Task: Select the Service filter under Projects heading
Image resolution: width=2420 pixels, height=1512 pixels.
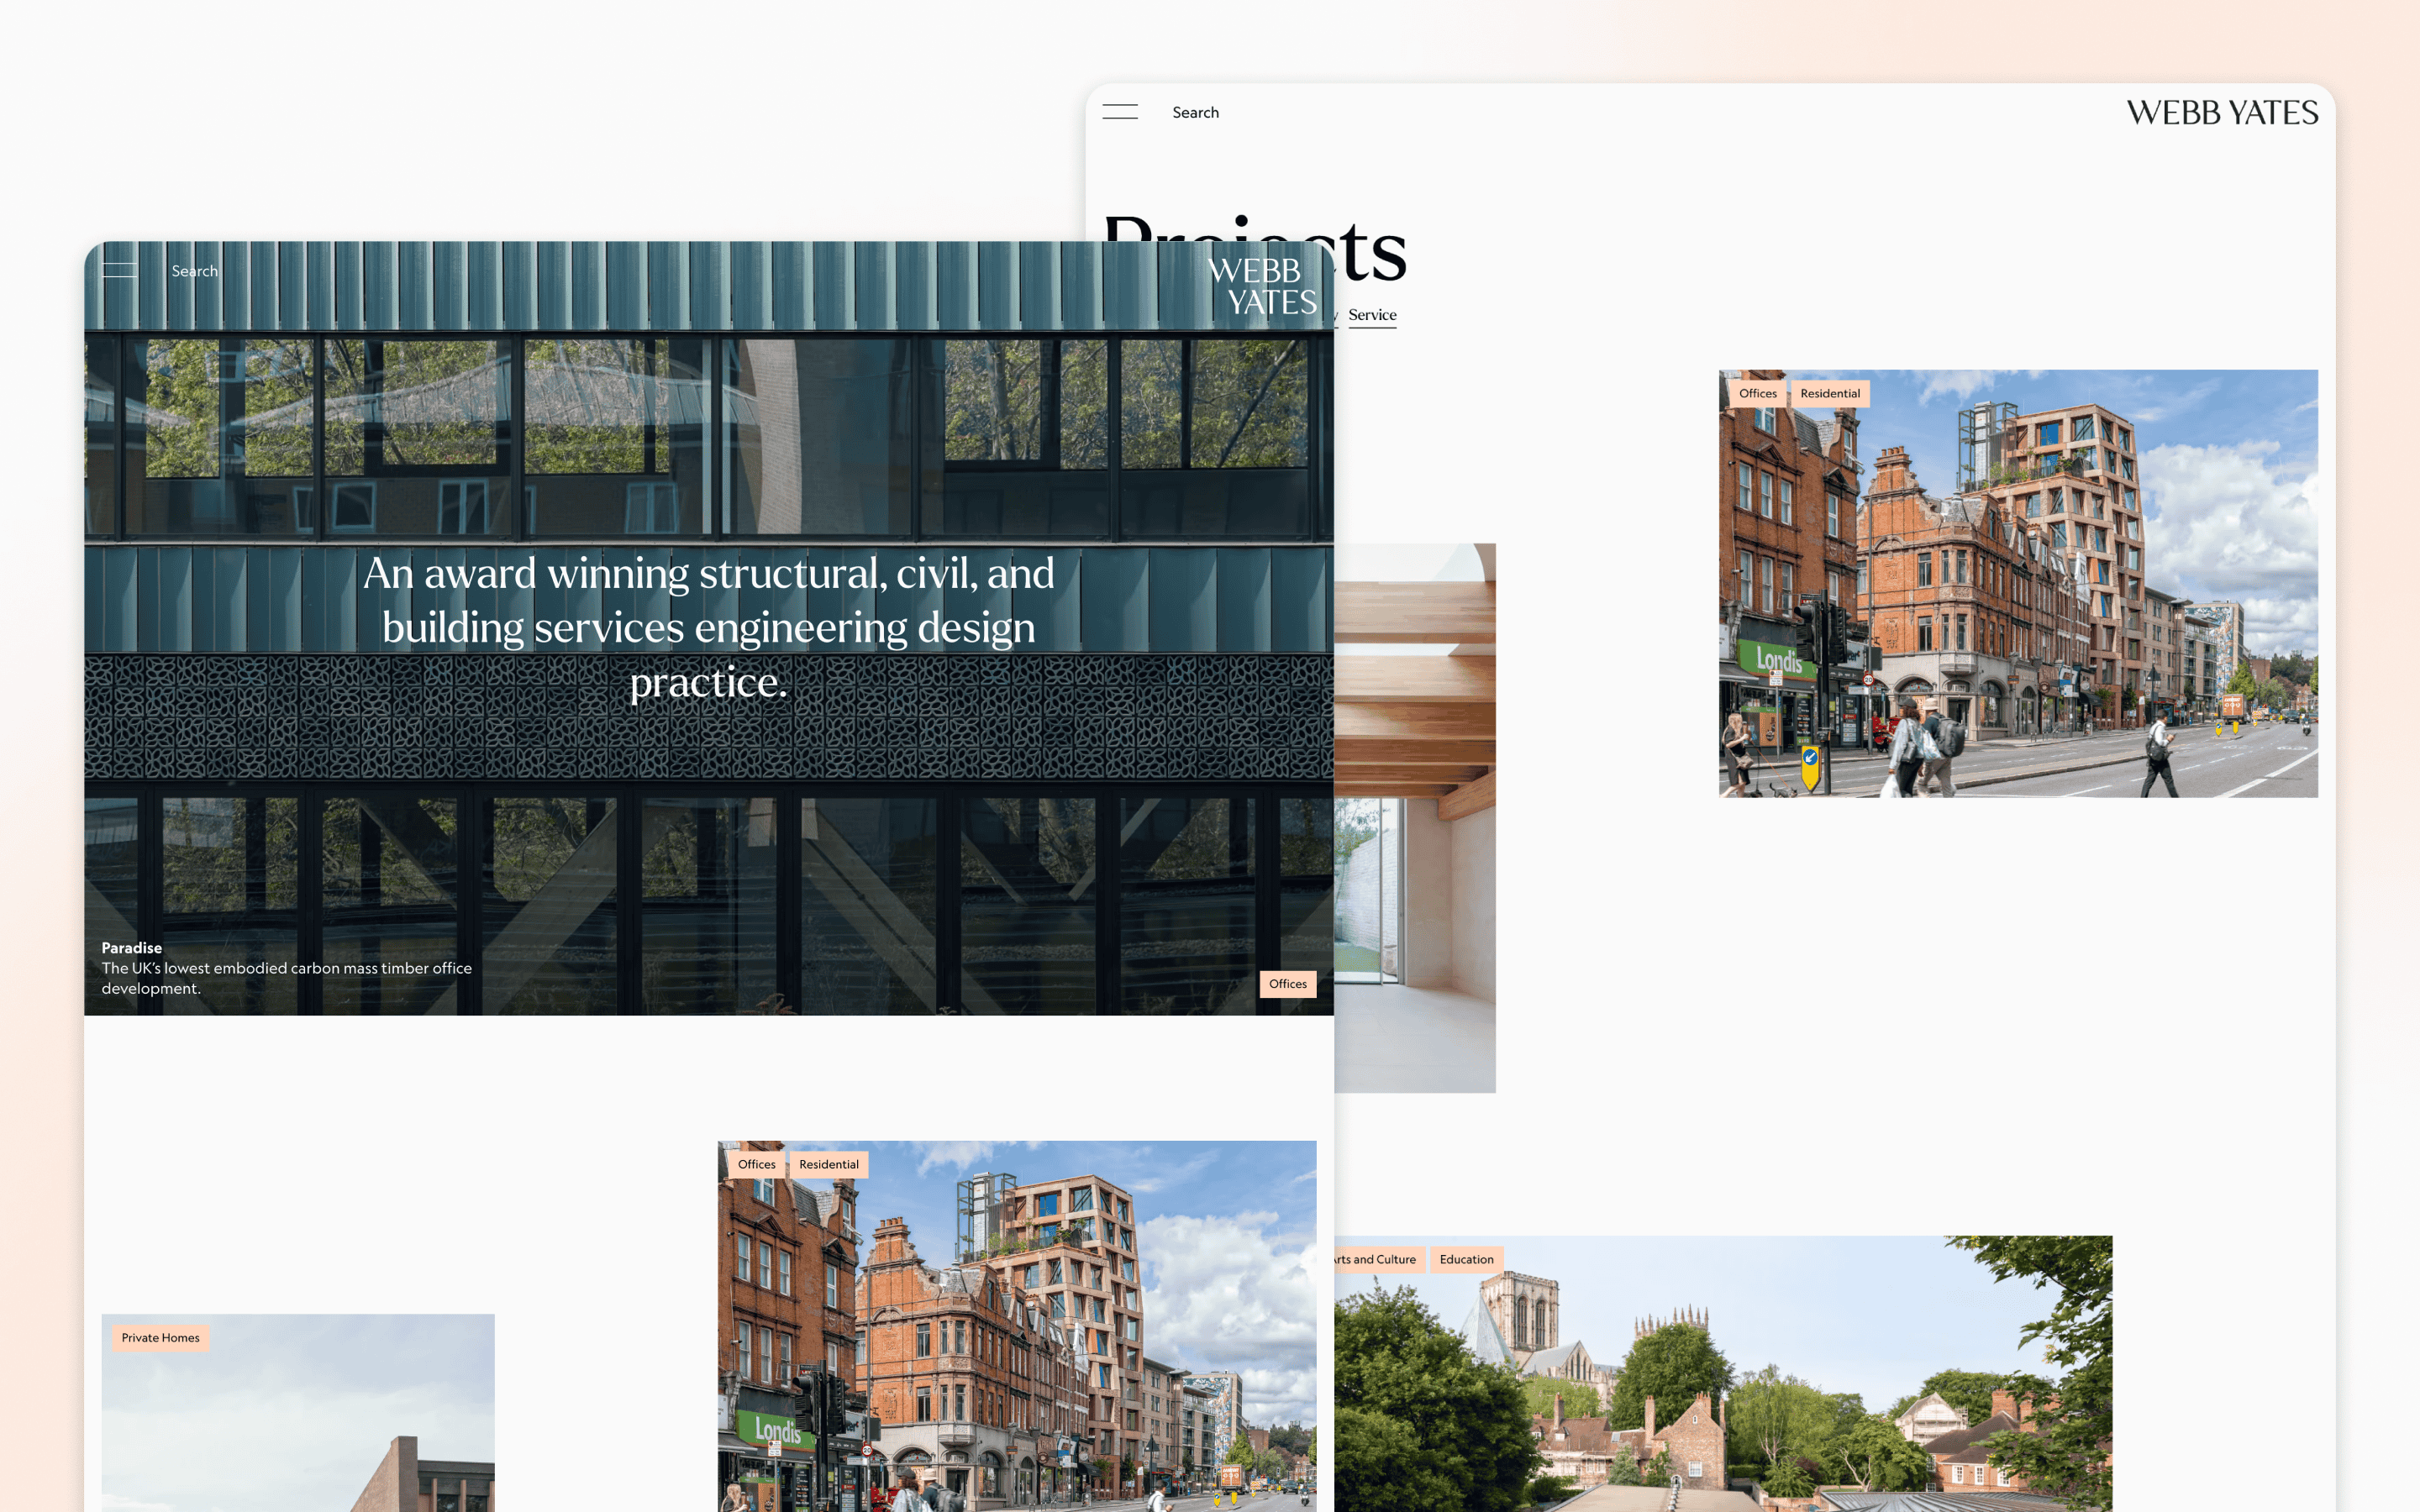Action: [x=1372, y=315]
